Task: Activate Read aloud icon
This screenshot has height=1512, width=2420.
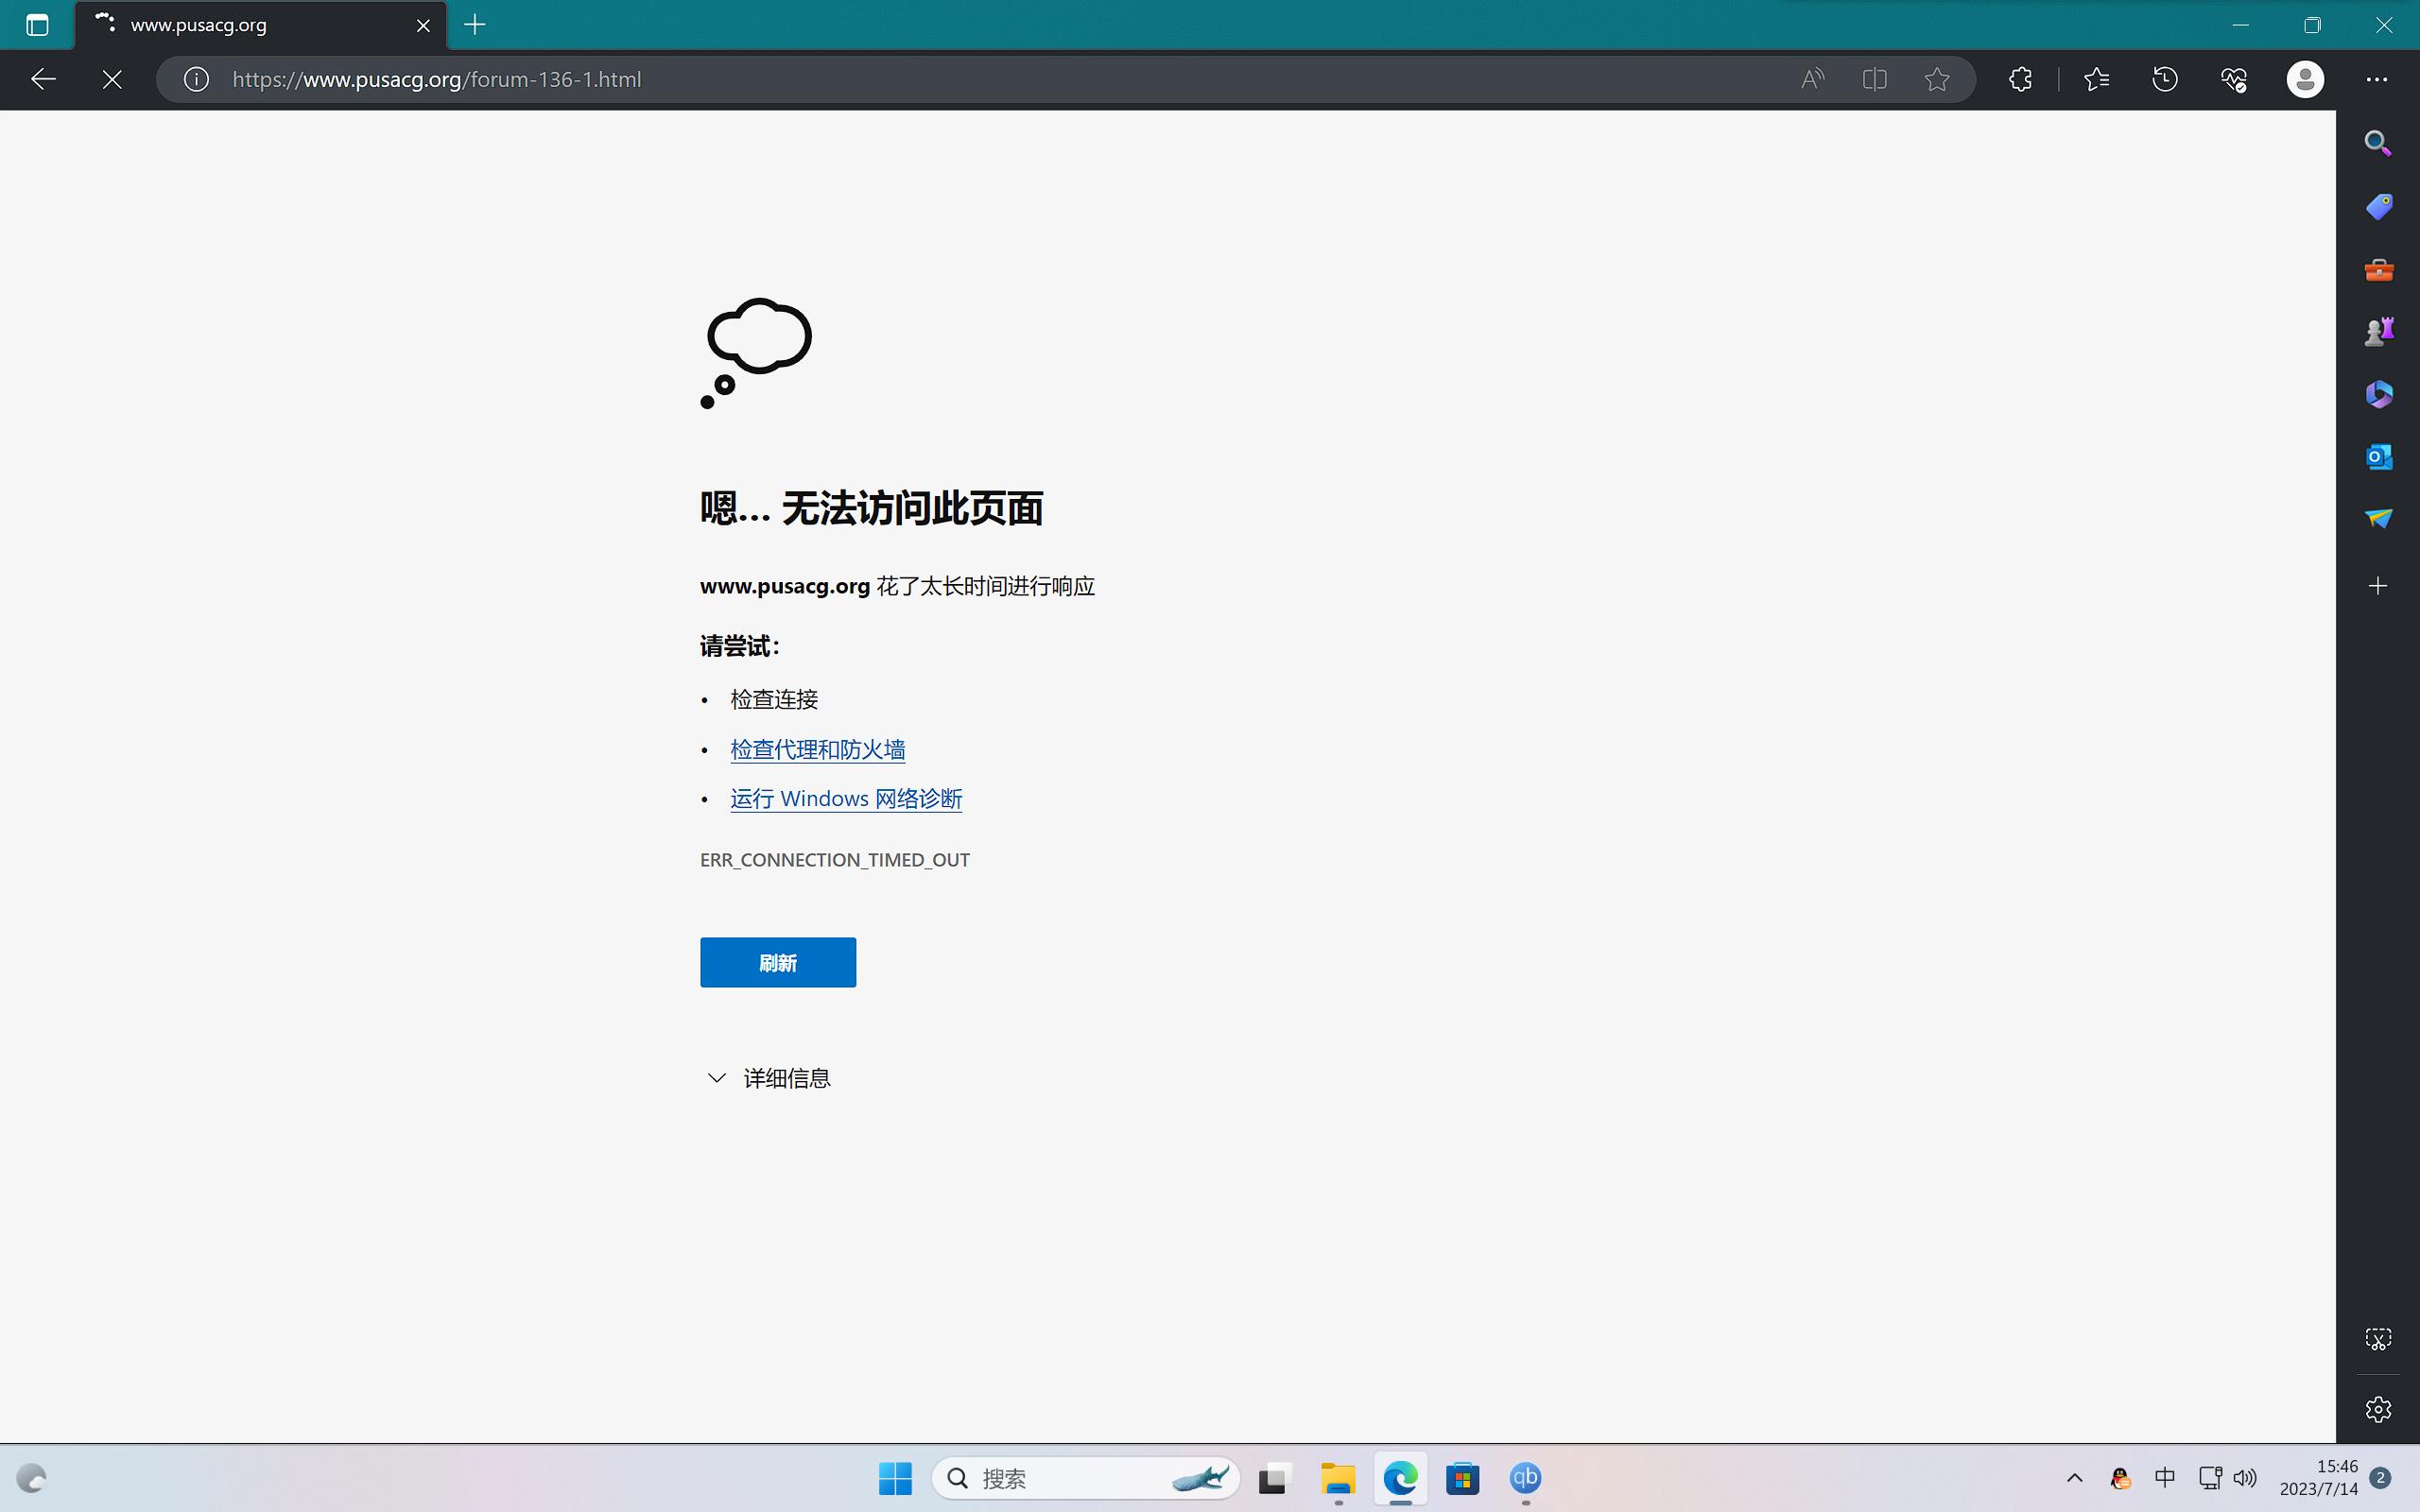Action: (1813, 79)
